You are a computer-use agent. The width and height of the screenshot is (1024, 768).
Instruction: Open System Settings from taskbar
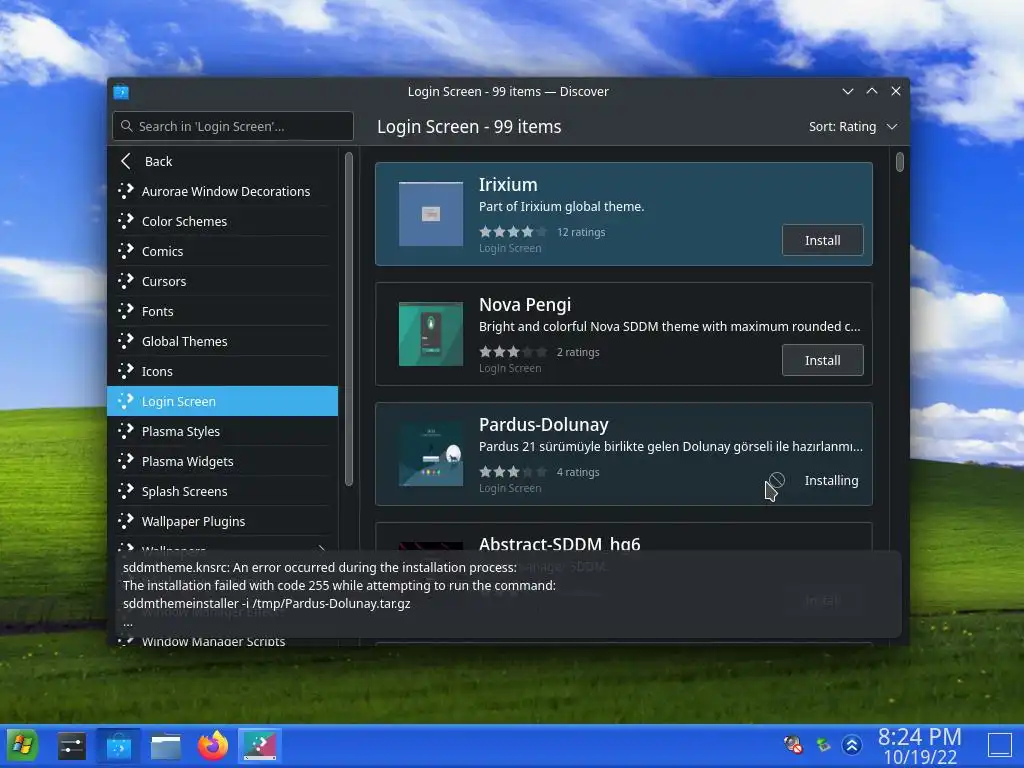pos(71,746)
